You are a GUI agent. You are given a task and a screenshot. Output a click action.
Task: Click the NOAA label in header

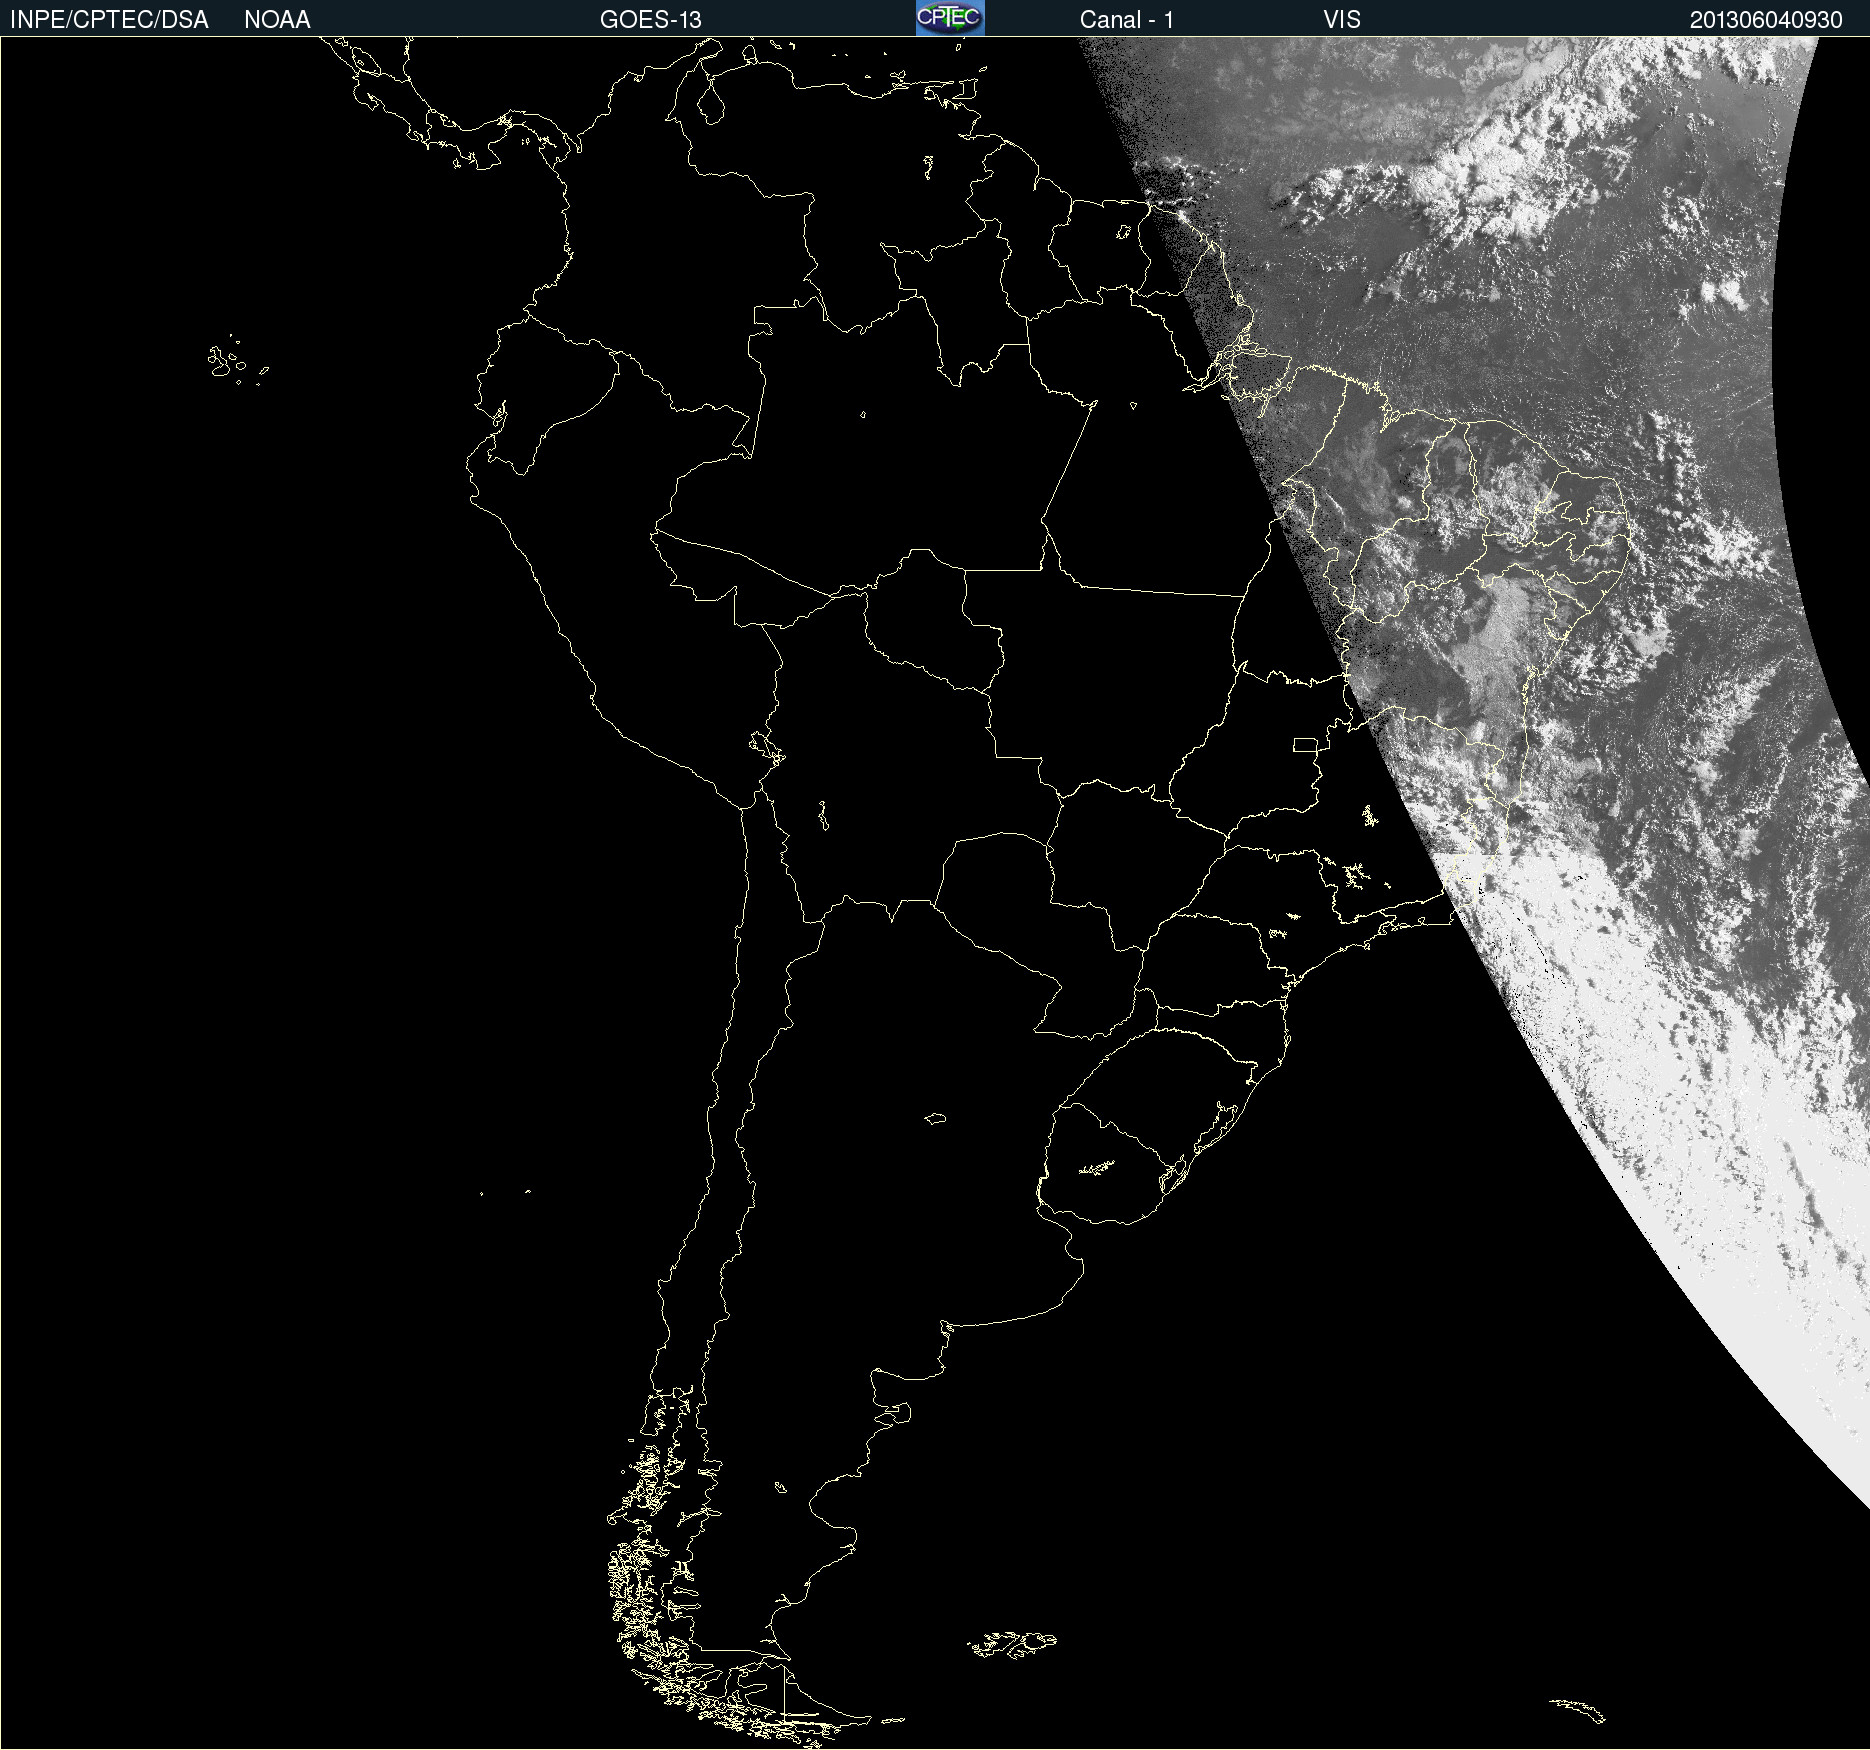click(277, 20)
